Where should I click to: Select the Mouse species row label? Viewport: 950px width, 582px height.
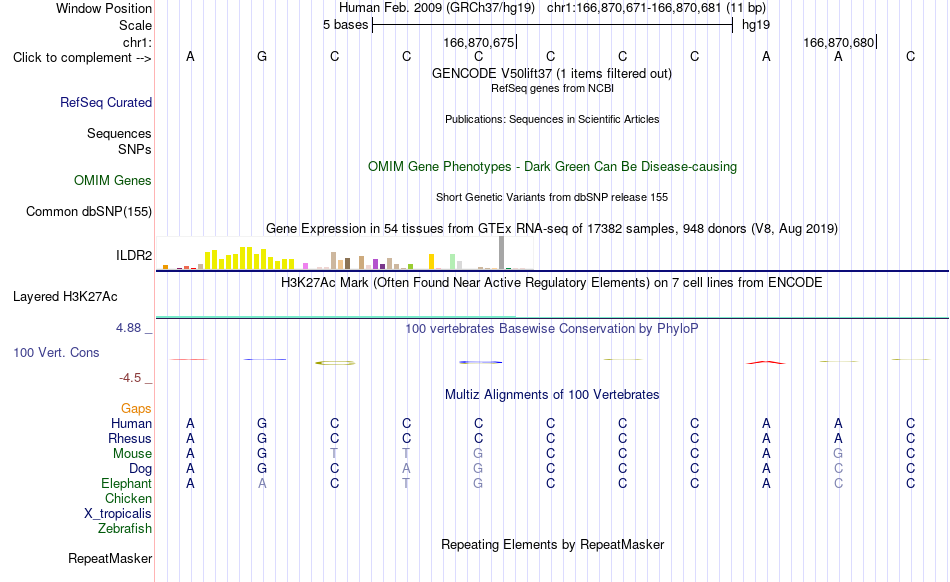pyautogui.click(x=132, y=453)
